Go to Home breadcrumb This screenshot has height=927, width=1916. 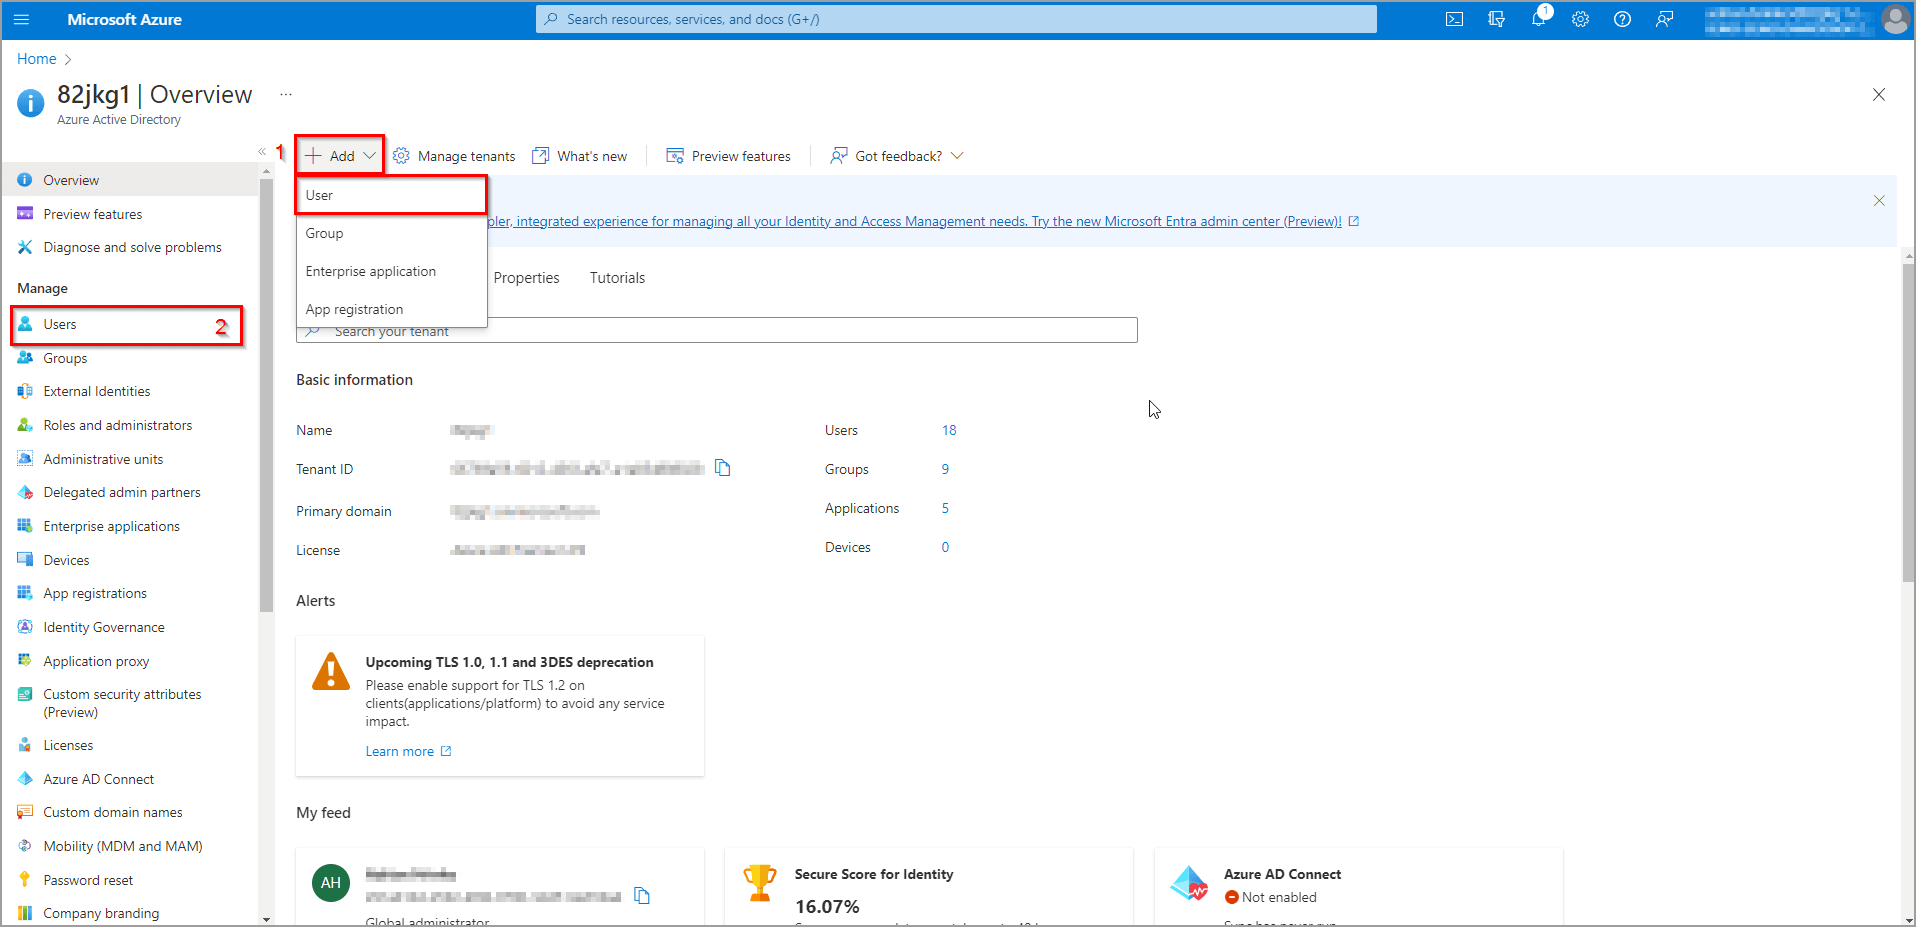(36, 59)
